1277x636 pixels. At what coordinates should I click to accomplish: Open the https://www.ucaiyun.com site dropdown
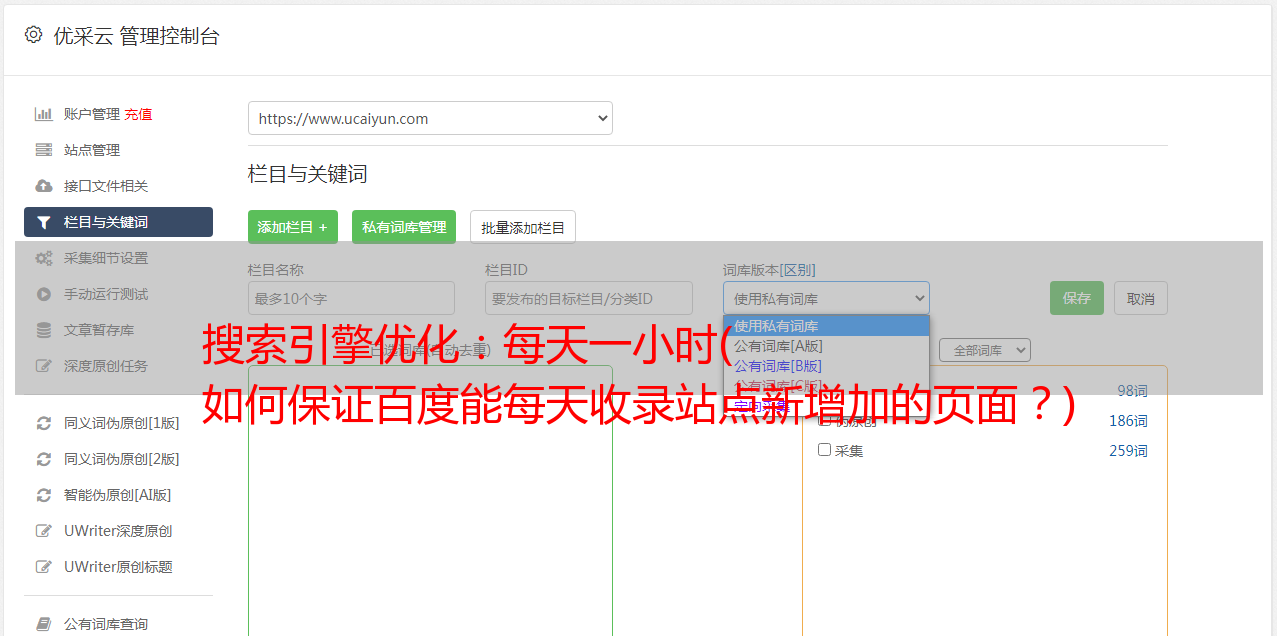[x=430, y=118]
